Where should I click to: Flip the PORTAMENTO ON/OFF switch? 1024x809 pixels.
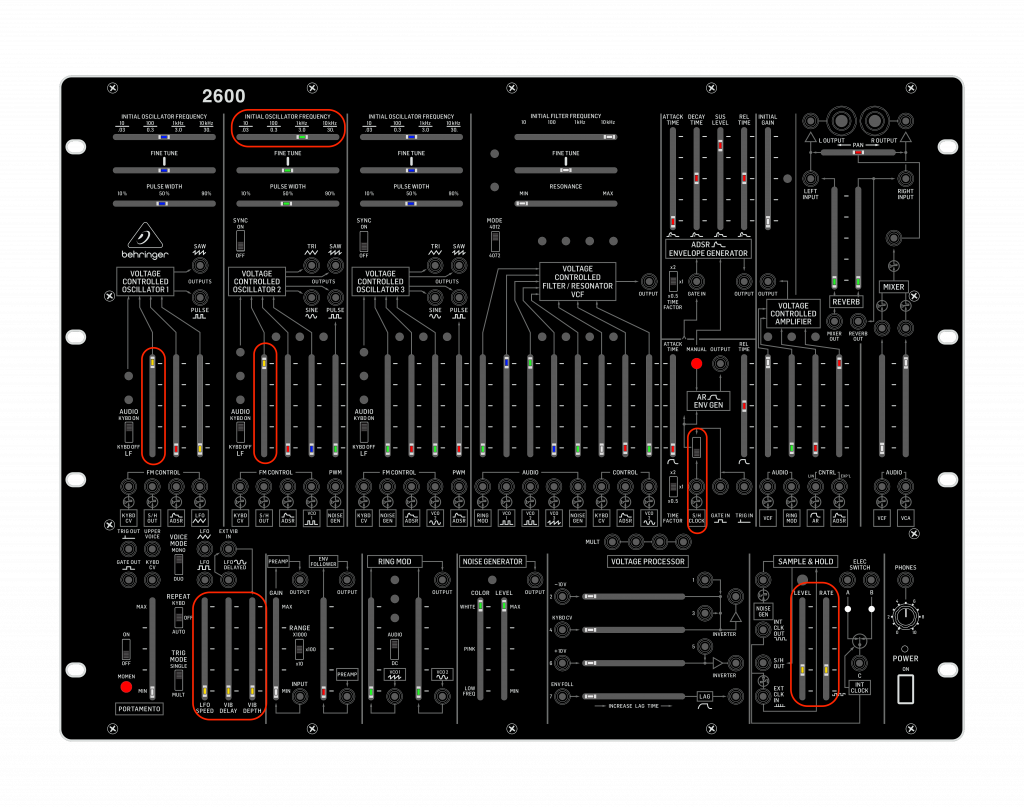(126, 651)
